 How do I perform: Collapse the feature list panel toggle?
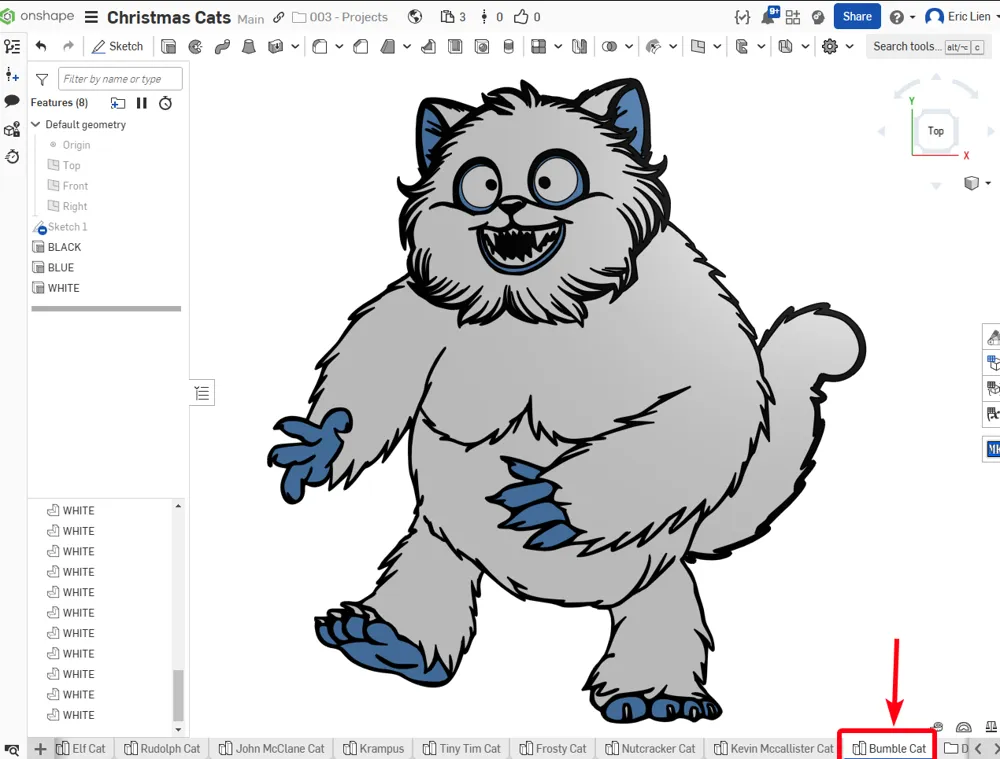[x=202, y=393]
